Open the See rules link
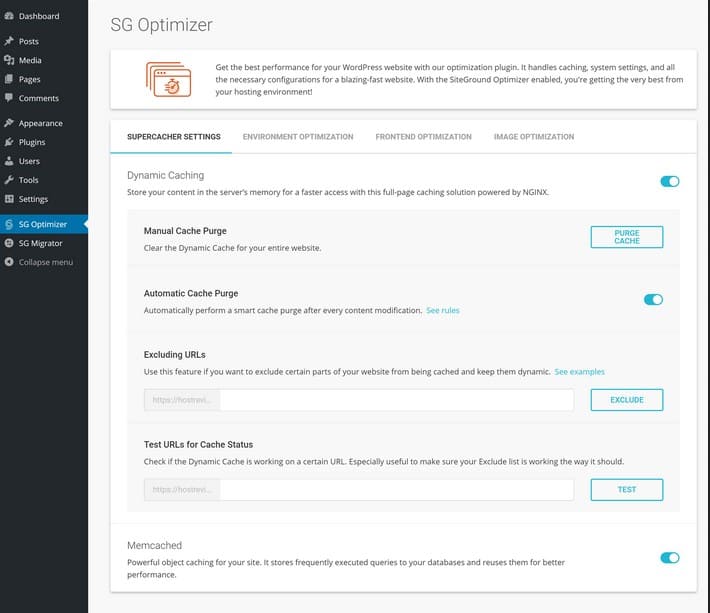The height and width of the screenshot is (613, 710). coord(443,310)
